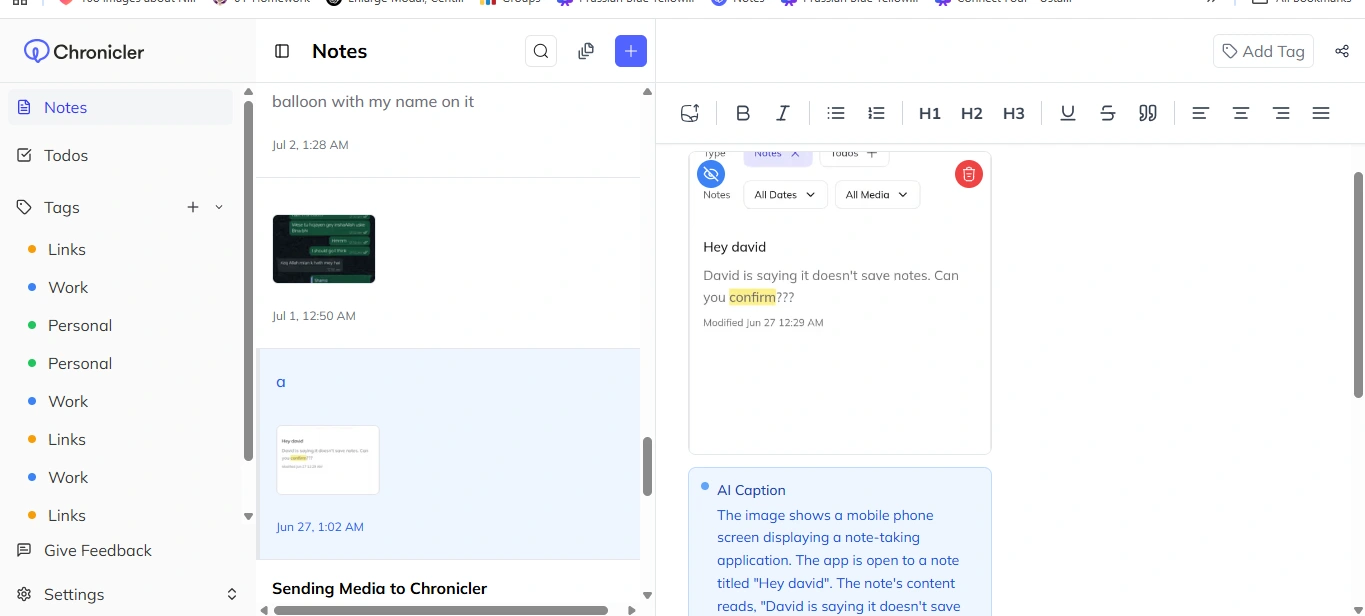Viewport: 1365px width, 616px height.
Task: Click the 'Jul 1, 12:50 AM' timestamp
Action: coord(314,316)
